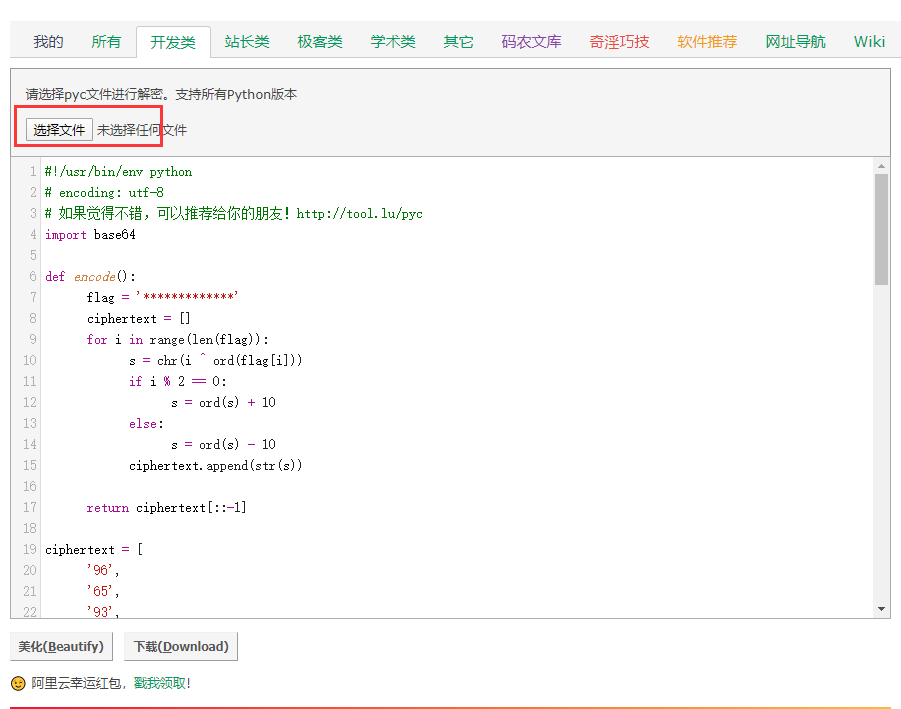Click the scrollbar up arrow
The image size is (901, 709).
[x=883, y=166]
